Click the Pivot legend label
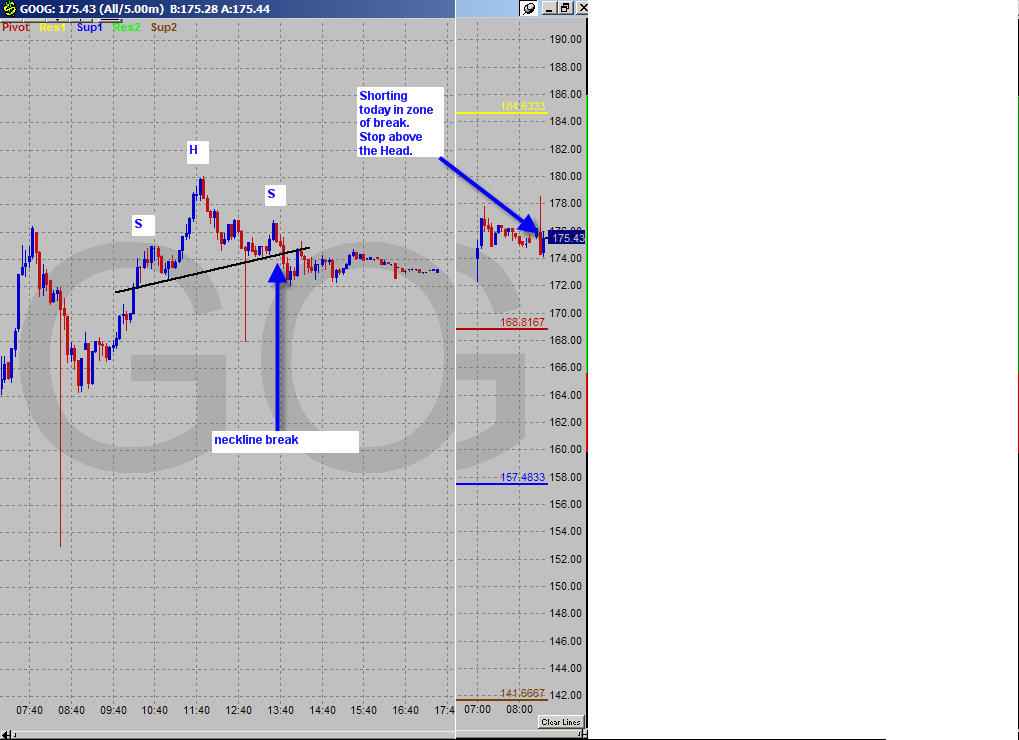This screenshot has width=1019, height=740. point(16,27)
